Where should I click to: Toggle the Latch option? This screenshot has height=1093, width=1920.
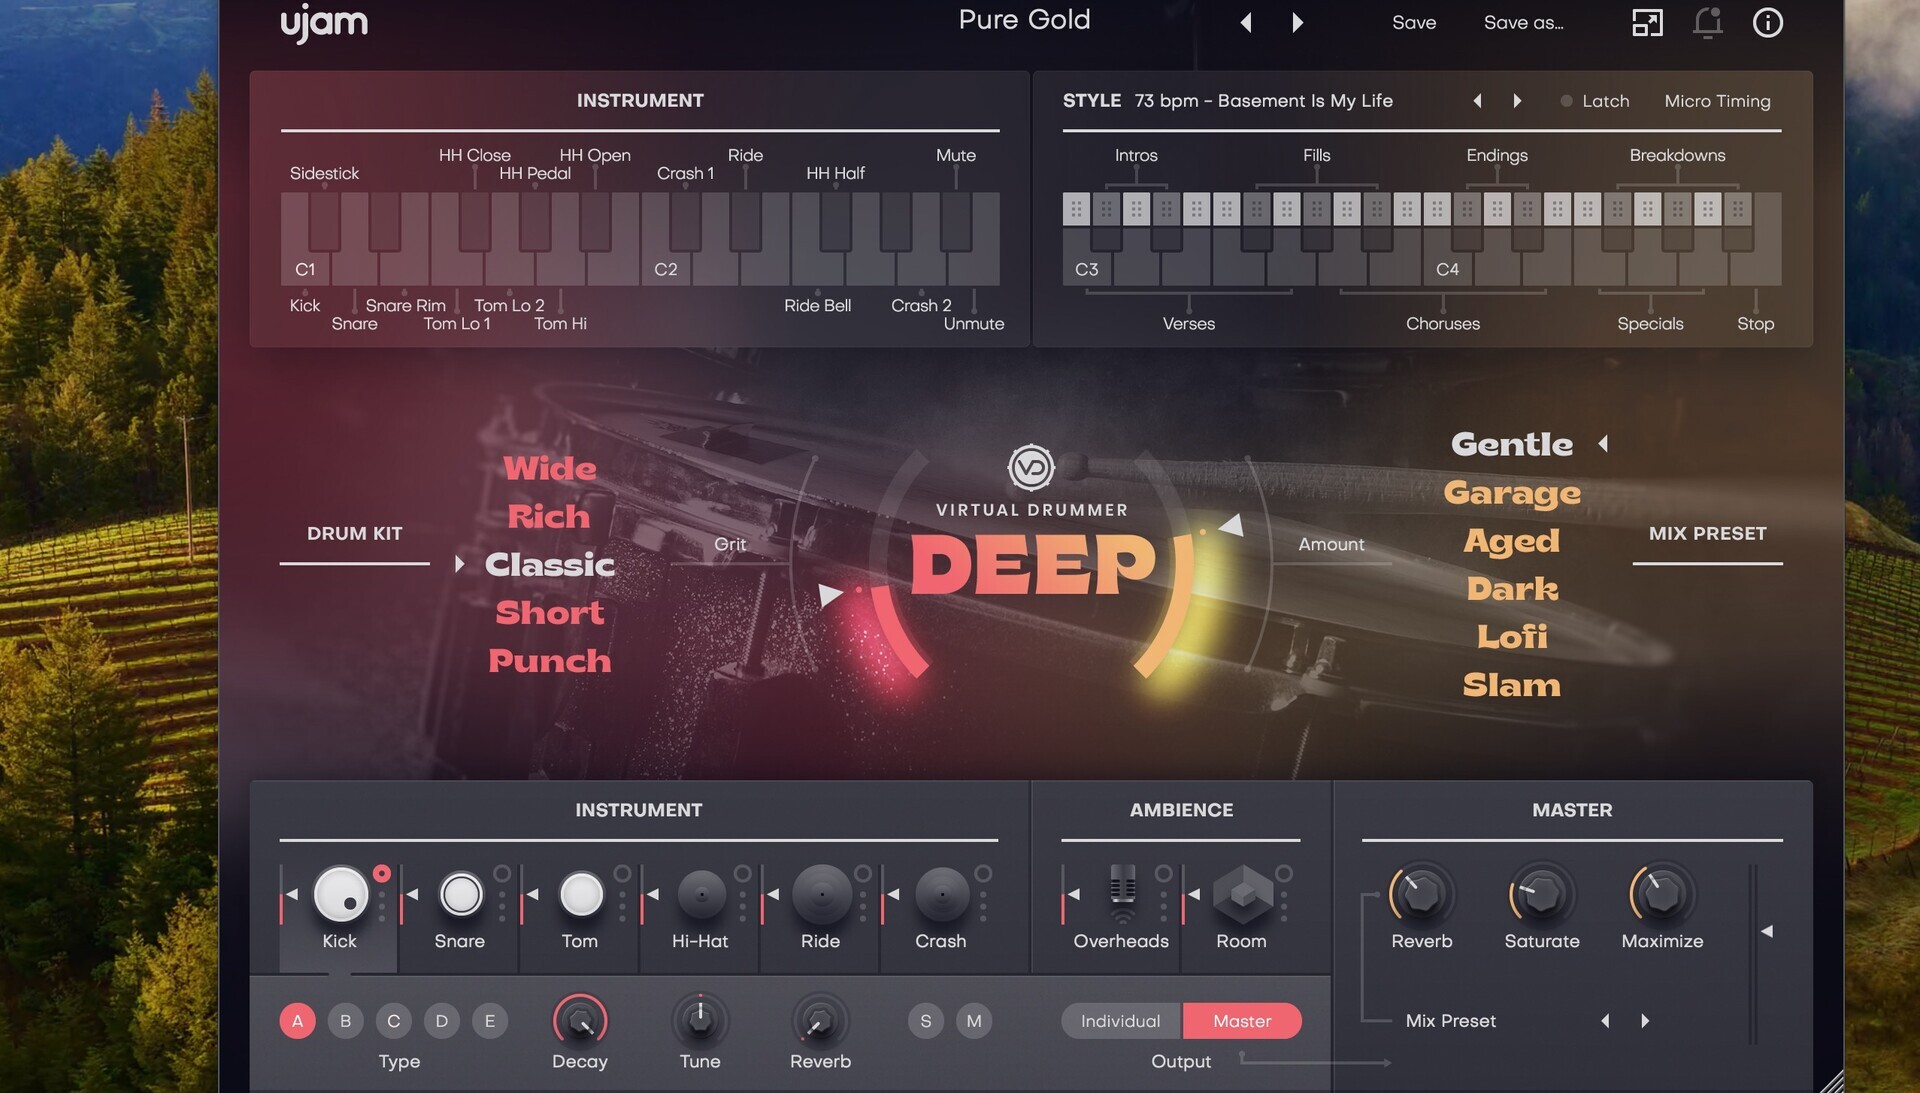click(1595, 101)
